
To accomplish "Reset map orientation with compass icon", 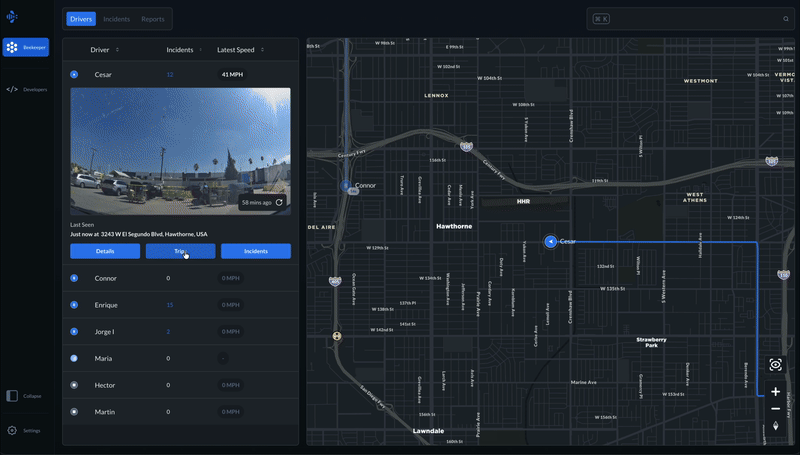I will pos(775,426).
